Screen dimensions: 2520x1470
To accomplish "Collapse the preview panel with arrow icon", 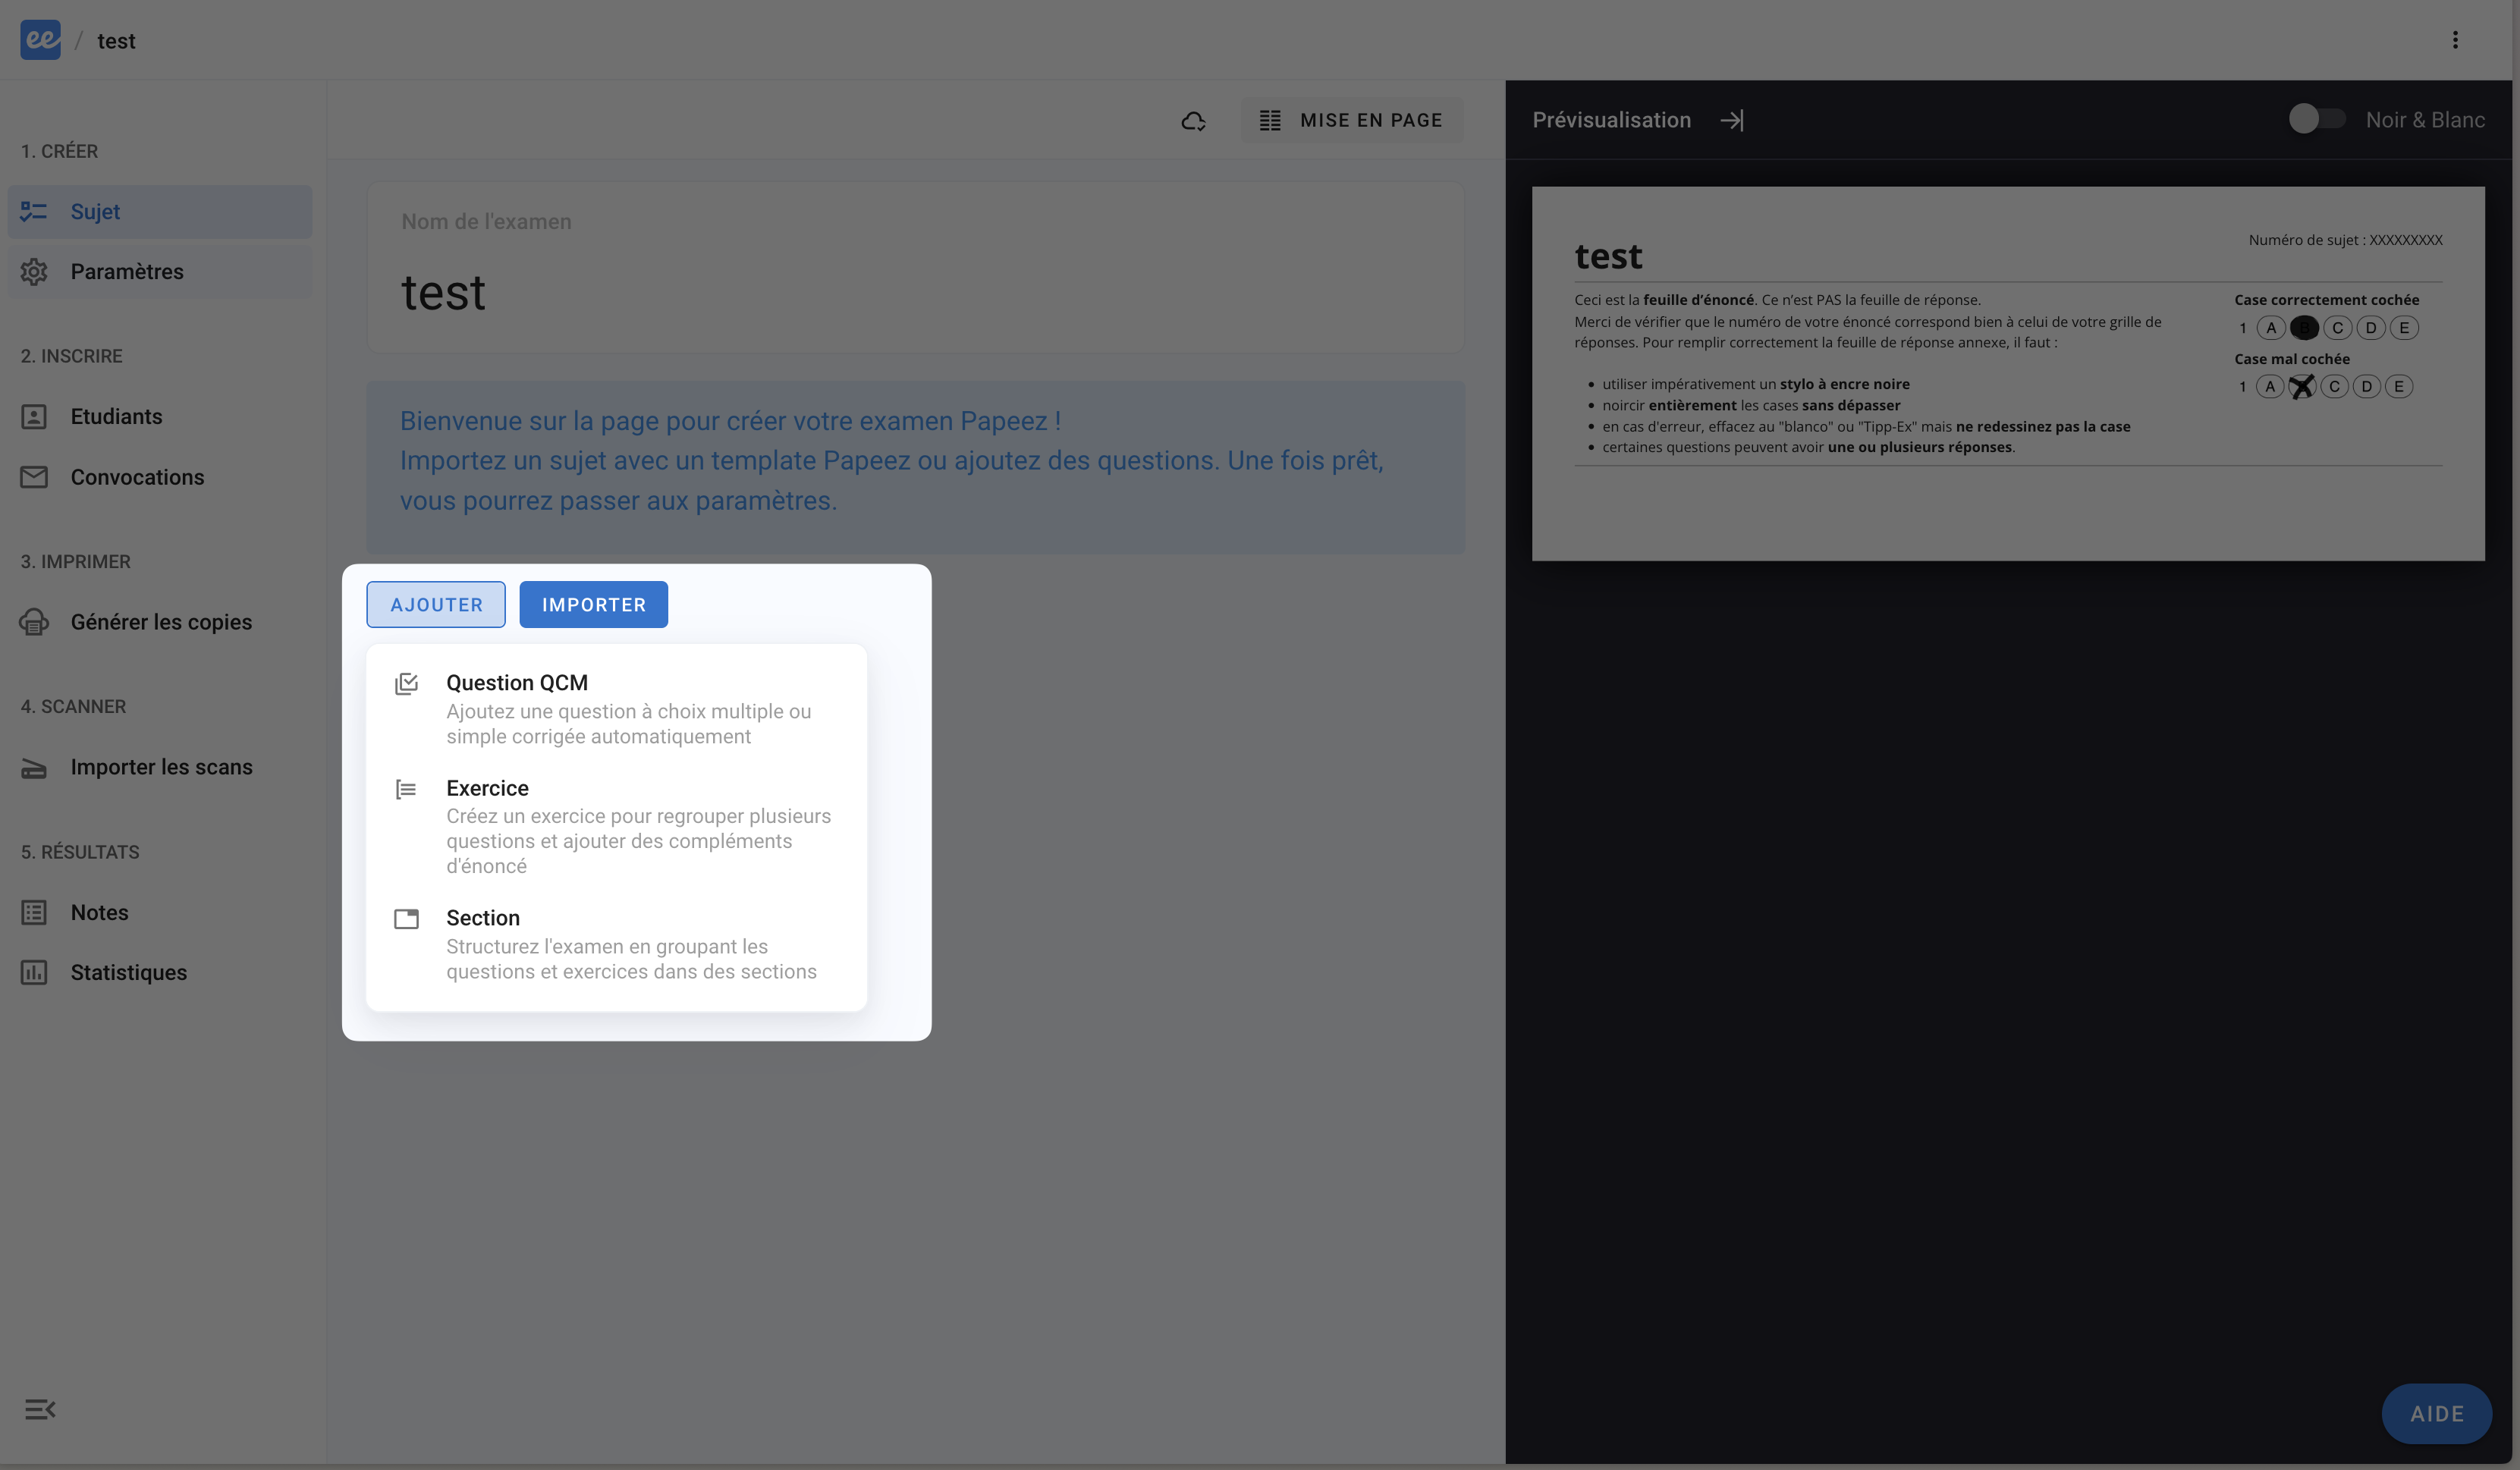I will (x=1732, y=121).
